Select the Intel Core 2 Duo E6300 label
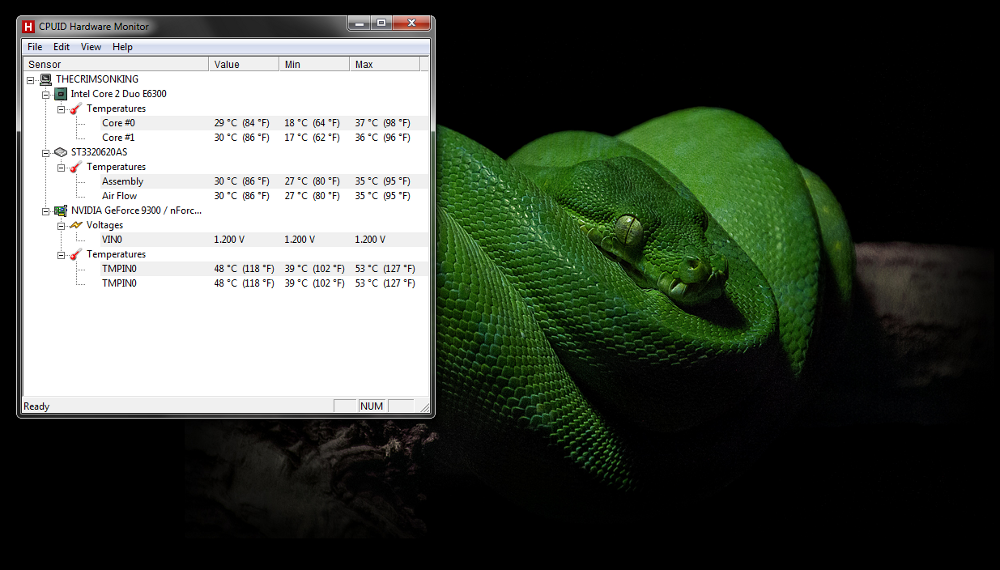Viewport: 1000px width, 570px height. [119, 94]
